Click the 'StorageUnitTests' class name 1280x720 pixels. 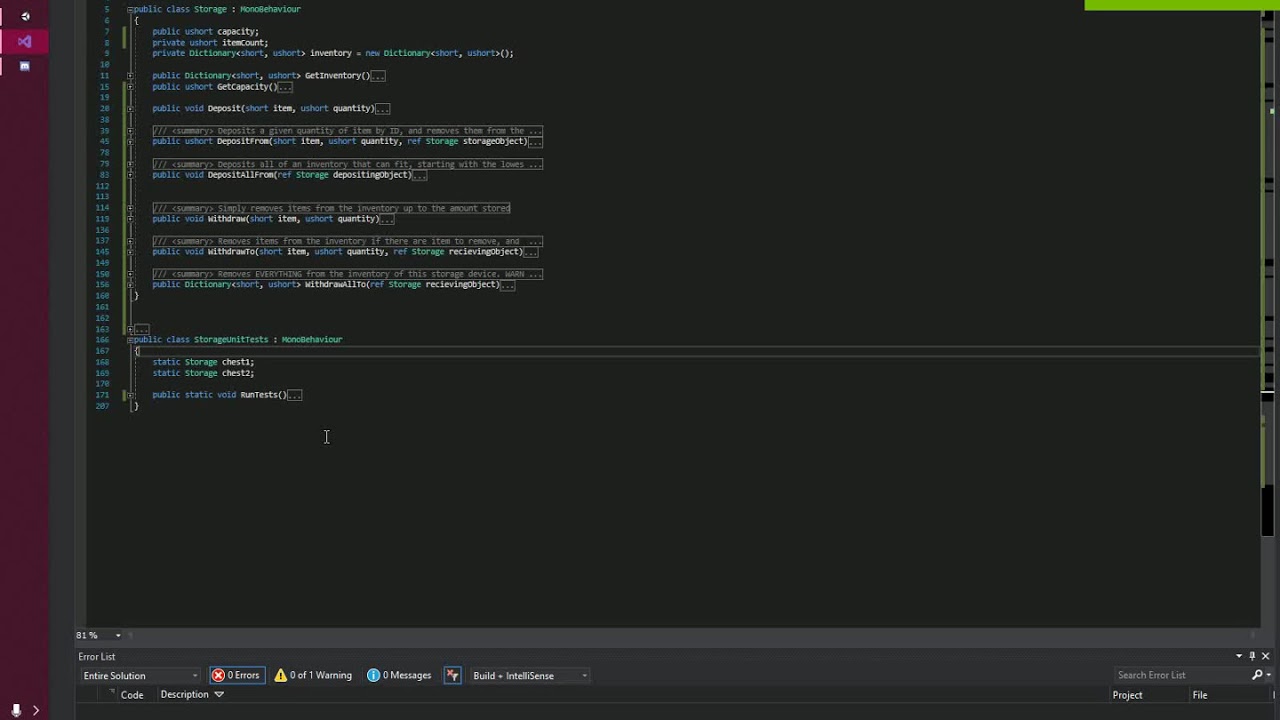[x=231, y=340]
